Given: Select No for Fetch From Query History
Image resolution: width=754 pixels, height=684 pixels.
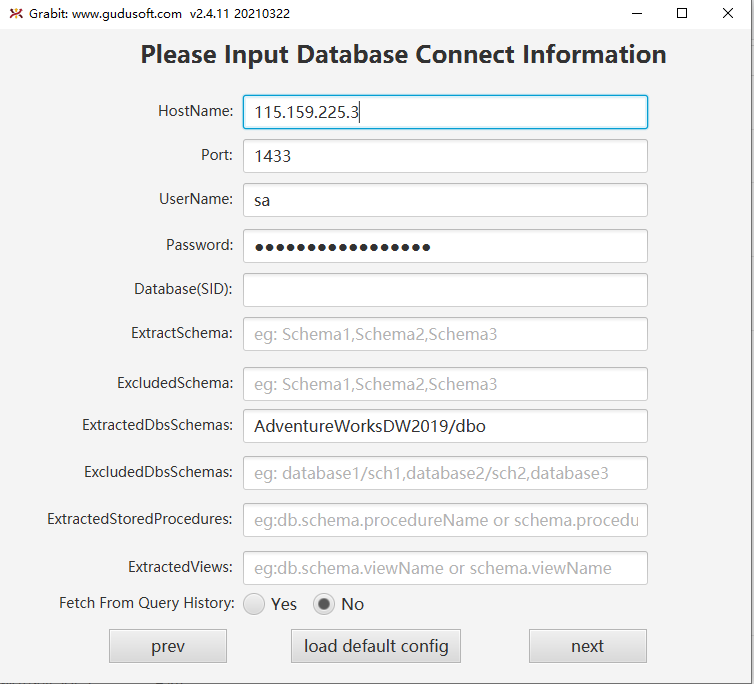Looking at the screenshot, I should [x=325, y=604].
